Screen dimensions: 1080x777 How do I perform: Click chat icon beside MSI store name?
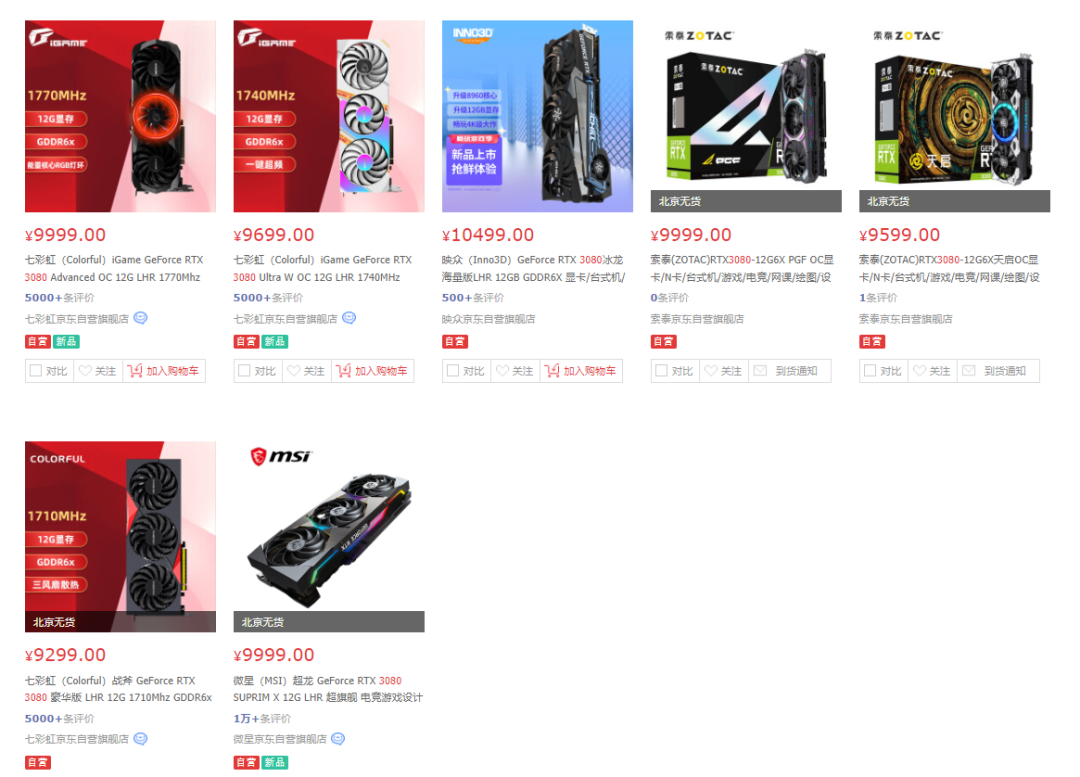point(338,739)
